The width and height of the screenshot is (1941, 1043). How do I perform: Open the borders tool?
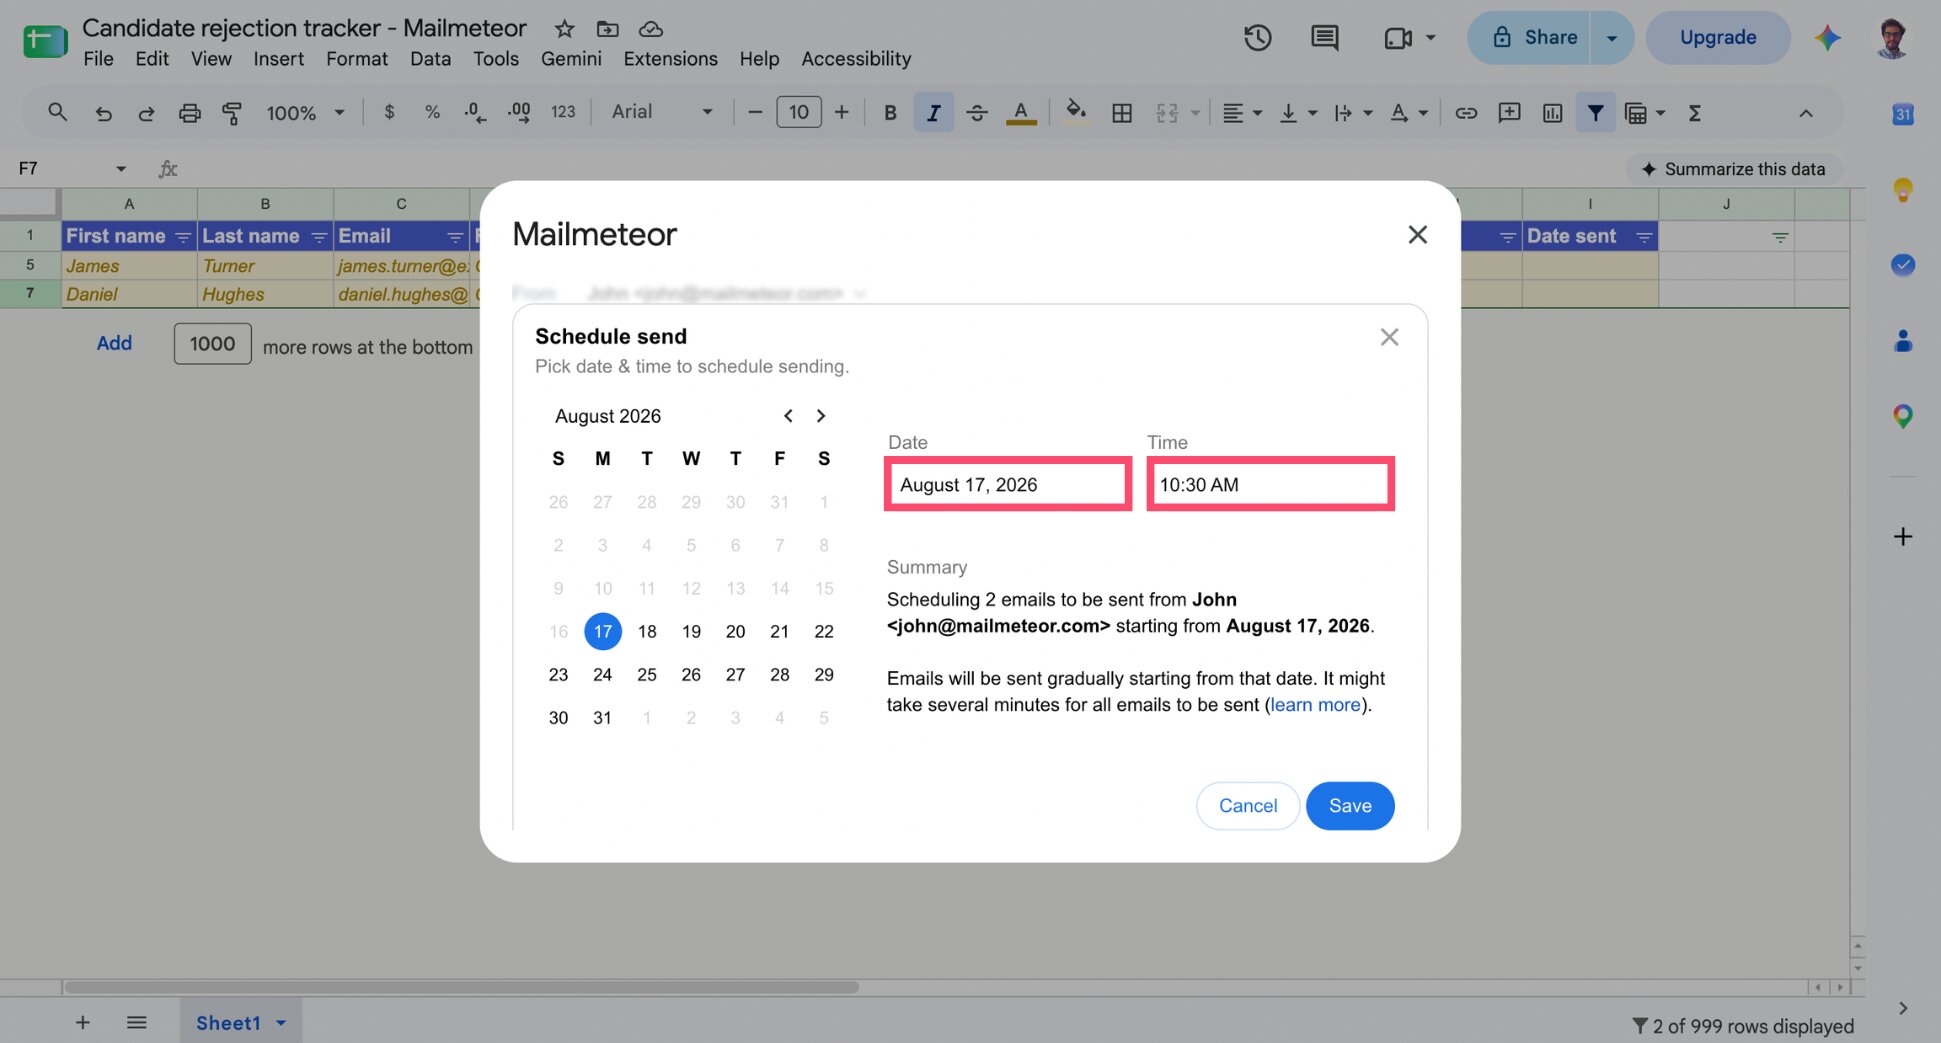click(1122, 113)
